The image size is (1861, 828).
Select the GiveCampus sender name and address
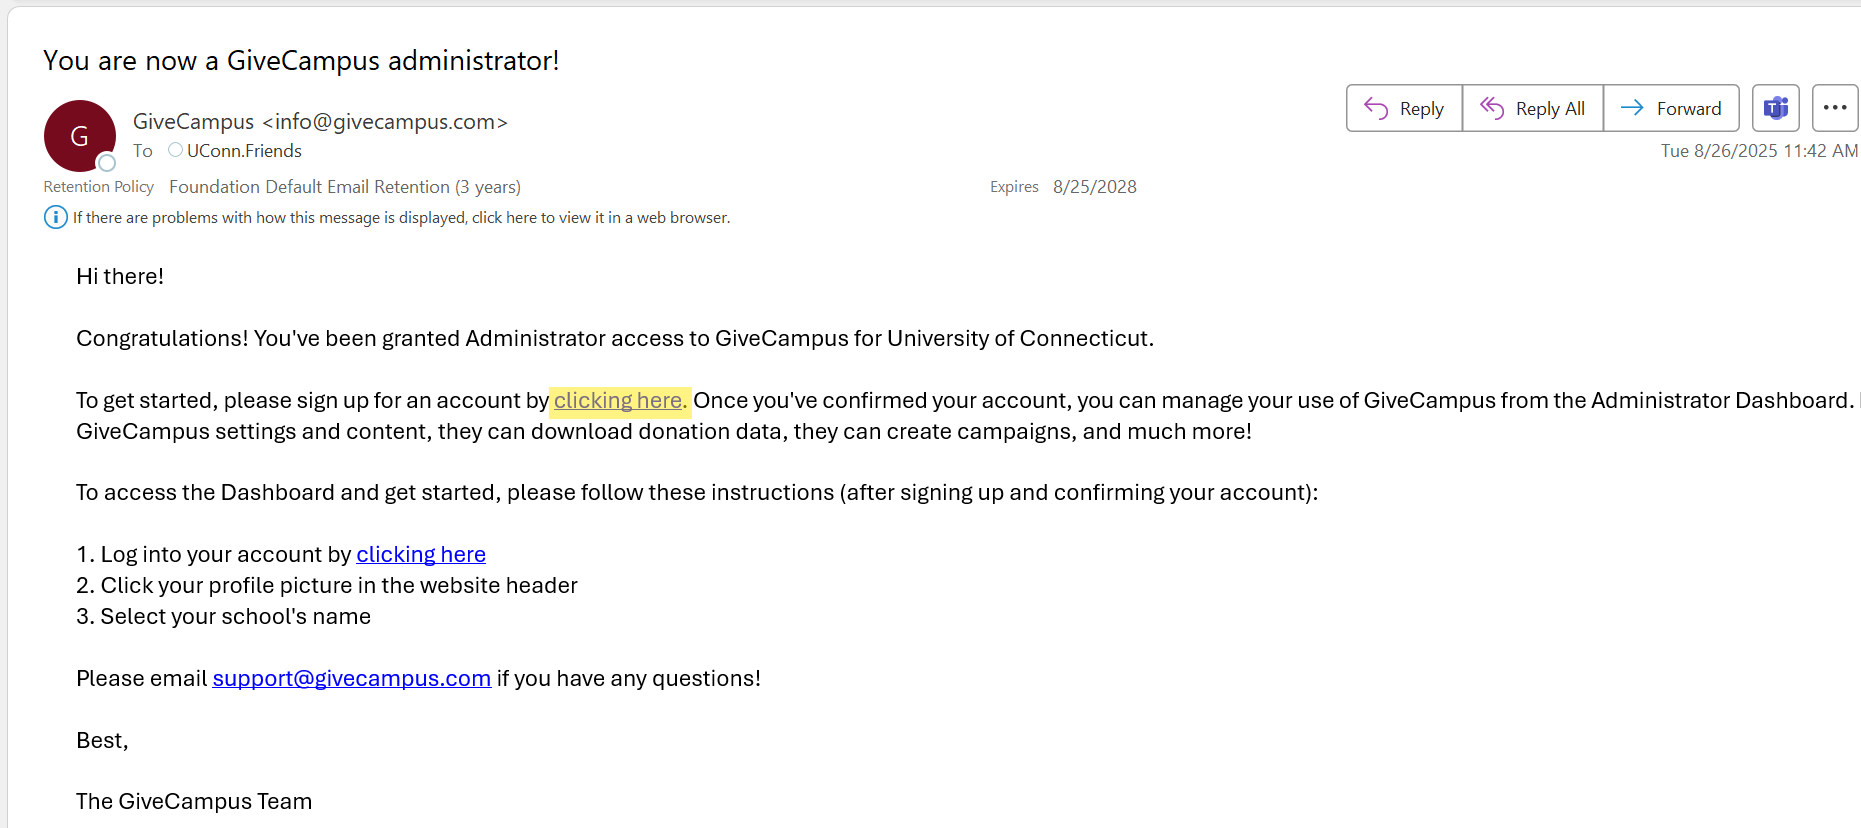[x=320, y=122]
